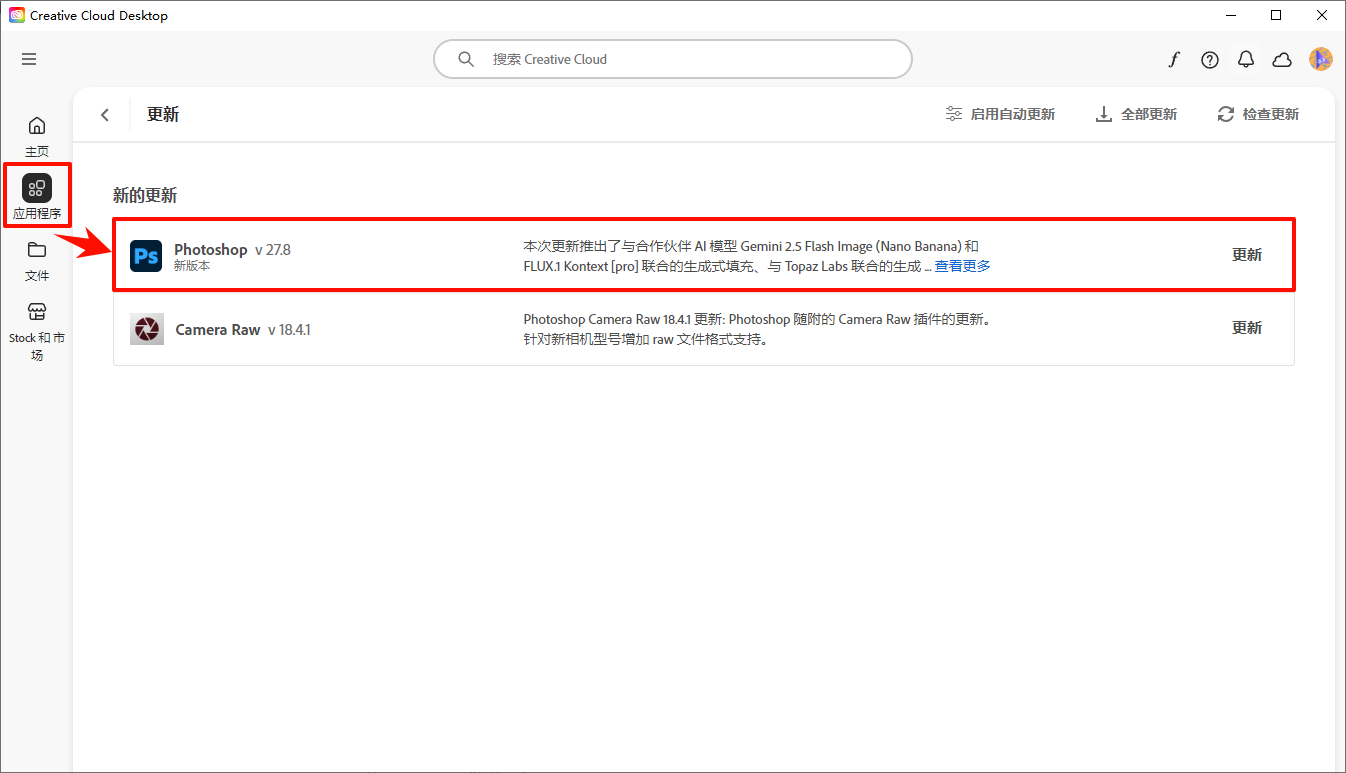Open the fonts icon in the header
The image size is (1346, 773).
pos(1174,60)
